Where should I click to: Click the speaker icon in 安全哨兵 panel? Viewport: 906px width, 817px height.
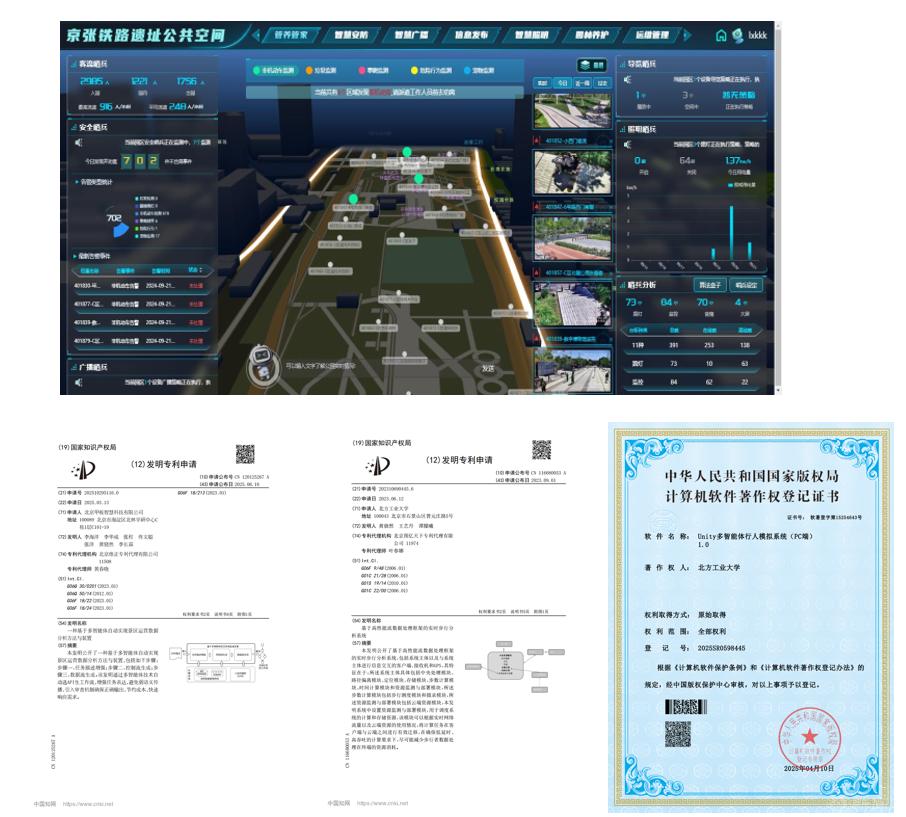tap(78, 143)
